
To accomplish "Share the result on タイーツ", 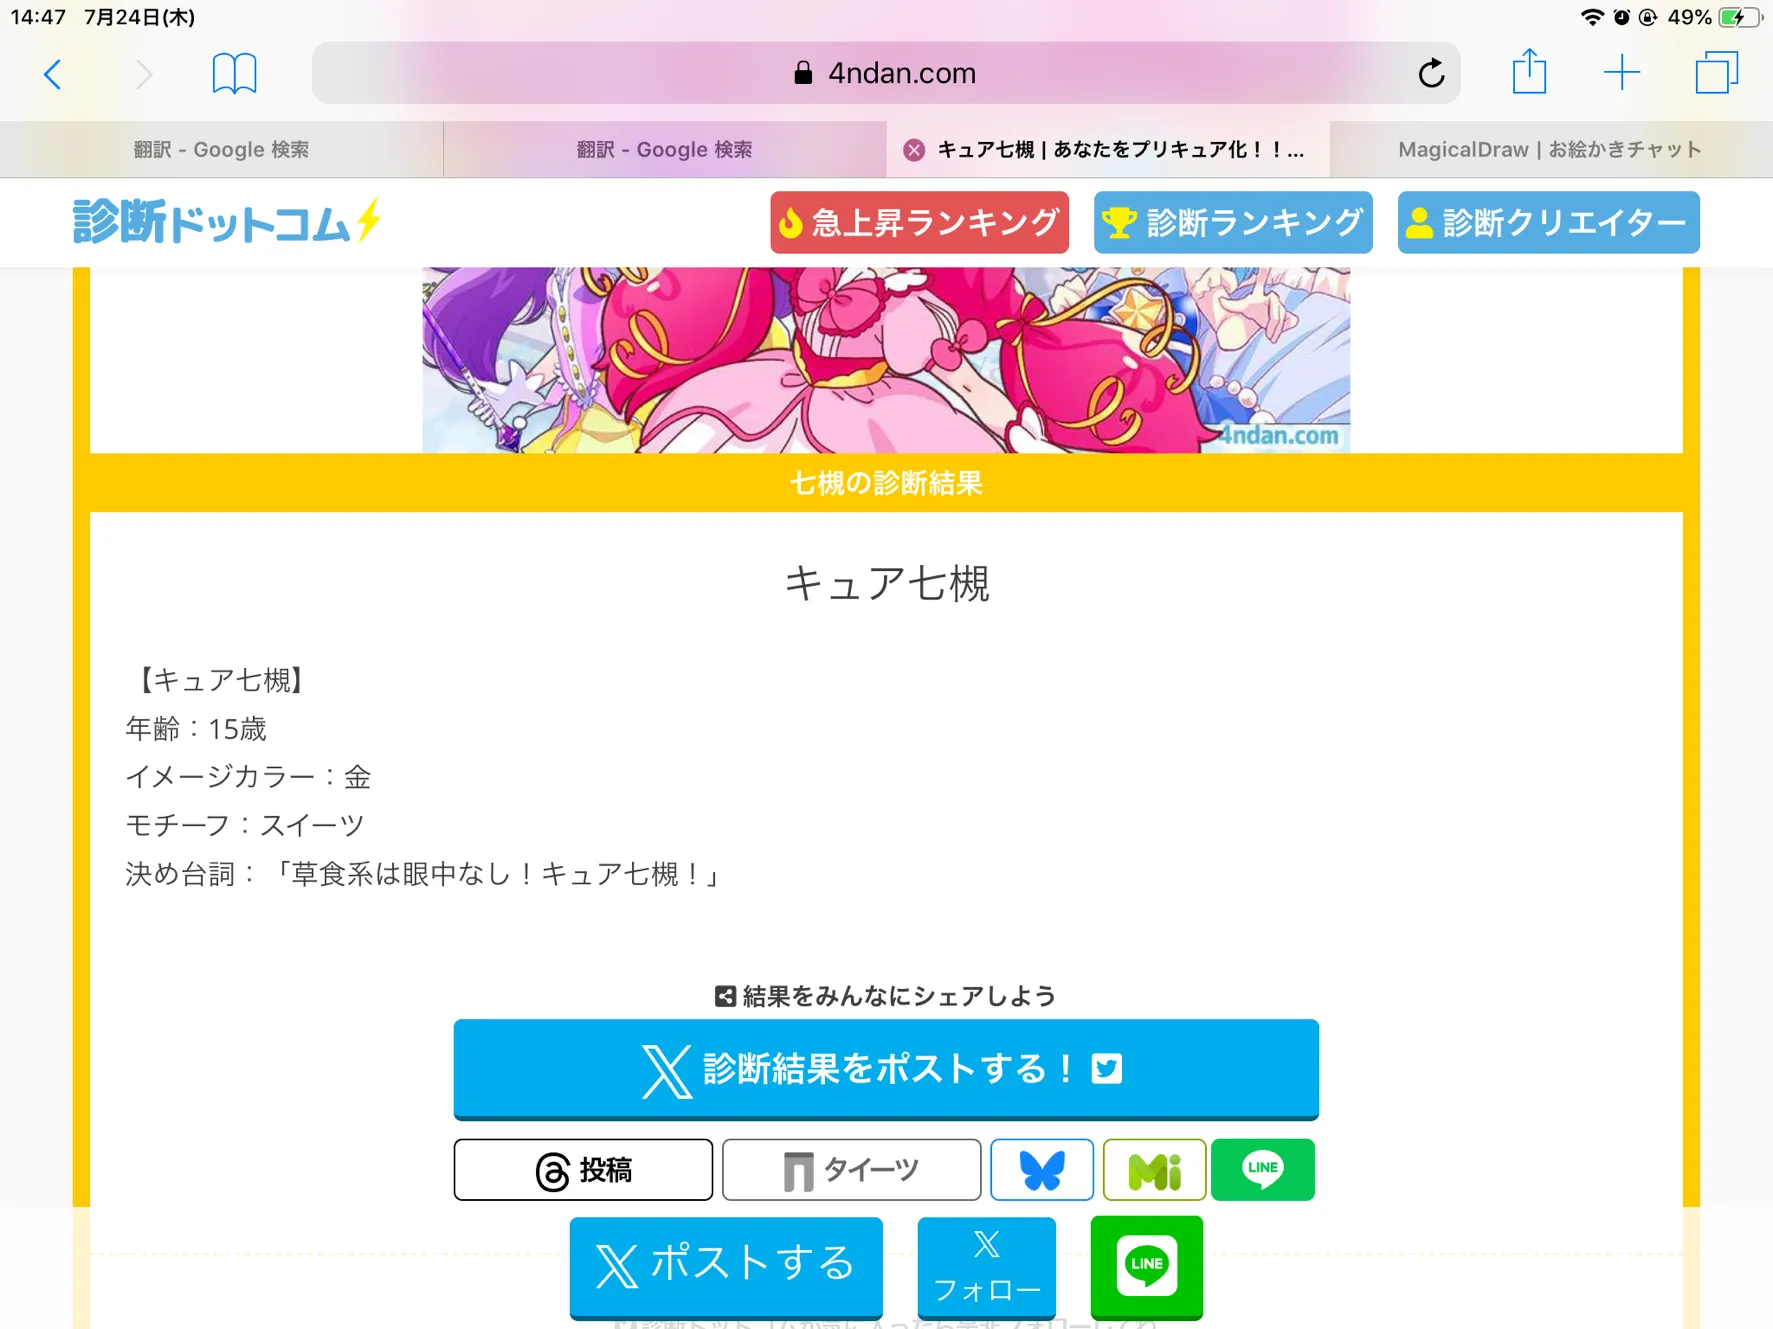I will (x=851, y=1169).
